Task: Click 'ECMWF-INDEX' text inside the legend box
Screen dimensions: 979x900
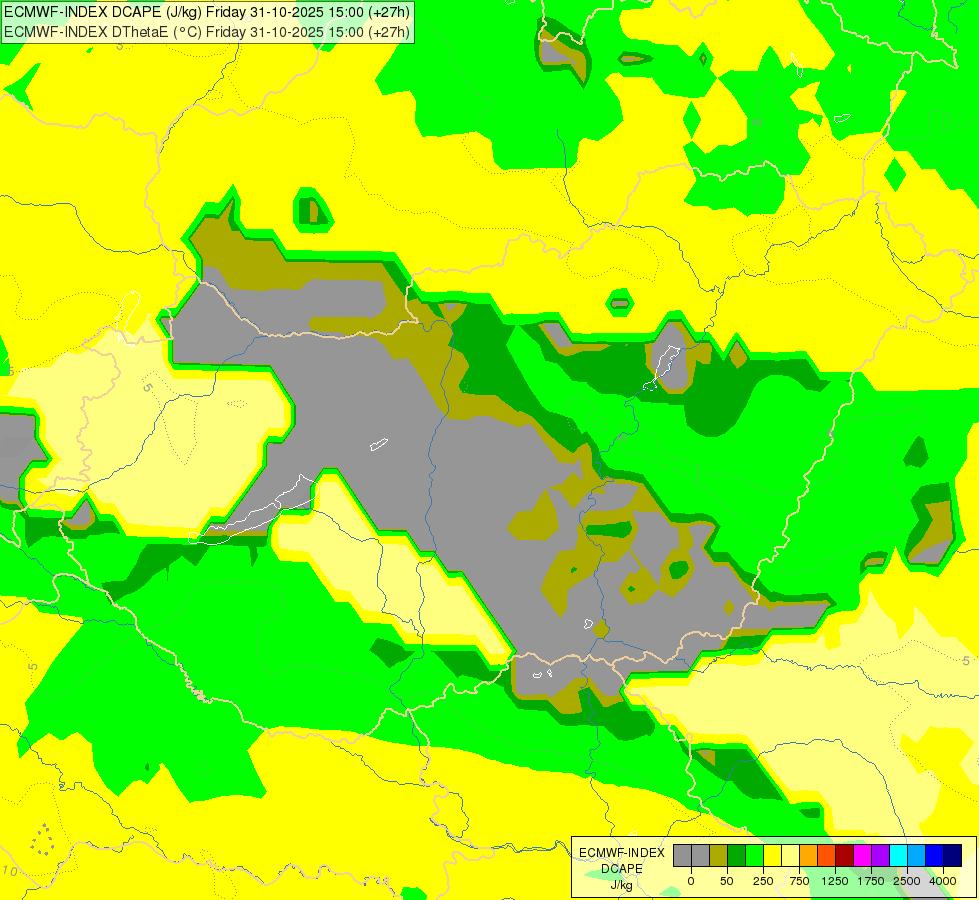Action: coord(622,853)
